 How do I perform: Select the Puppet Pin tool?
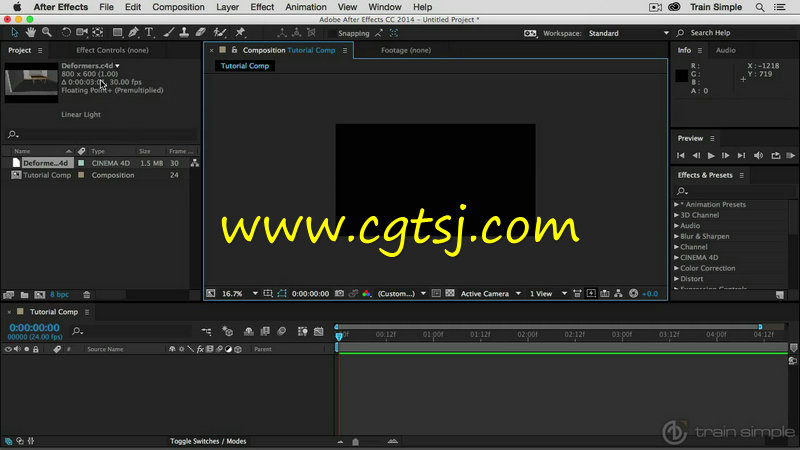tap(240, 33)
